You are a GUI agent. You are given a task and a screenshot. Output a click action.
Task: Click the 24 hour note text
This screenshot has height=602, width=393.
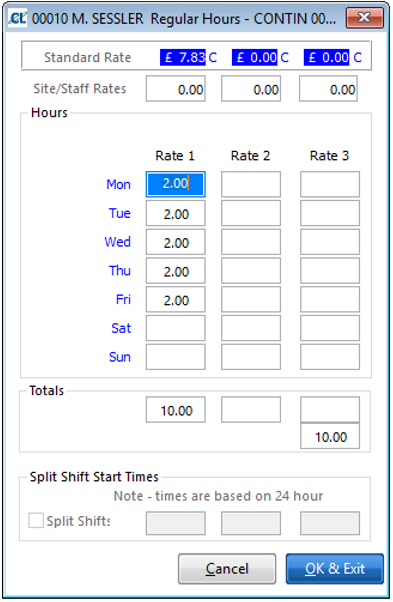(218, 496)
